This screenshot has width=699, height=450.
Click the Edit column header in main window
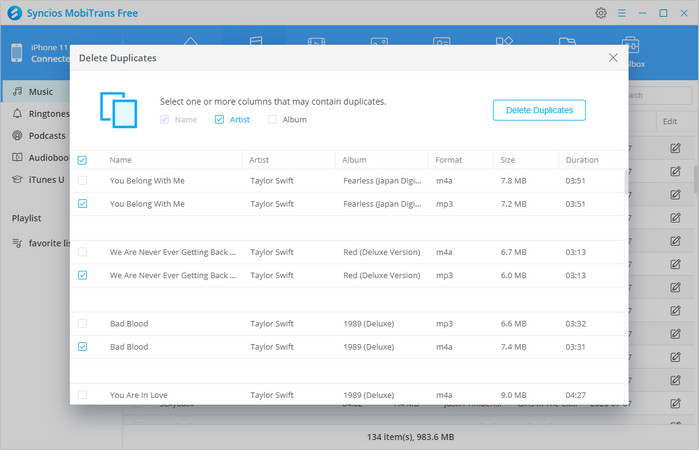click(670, 121)
